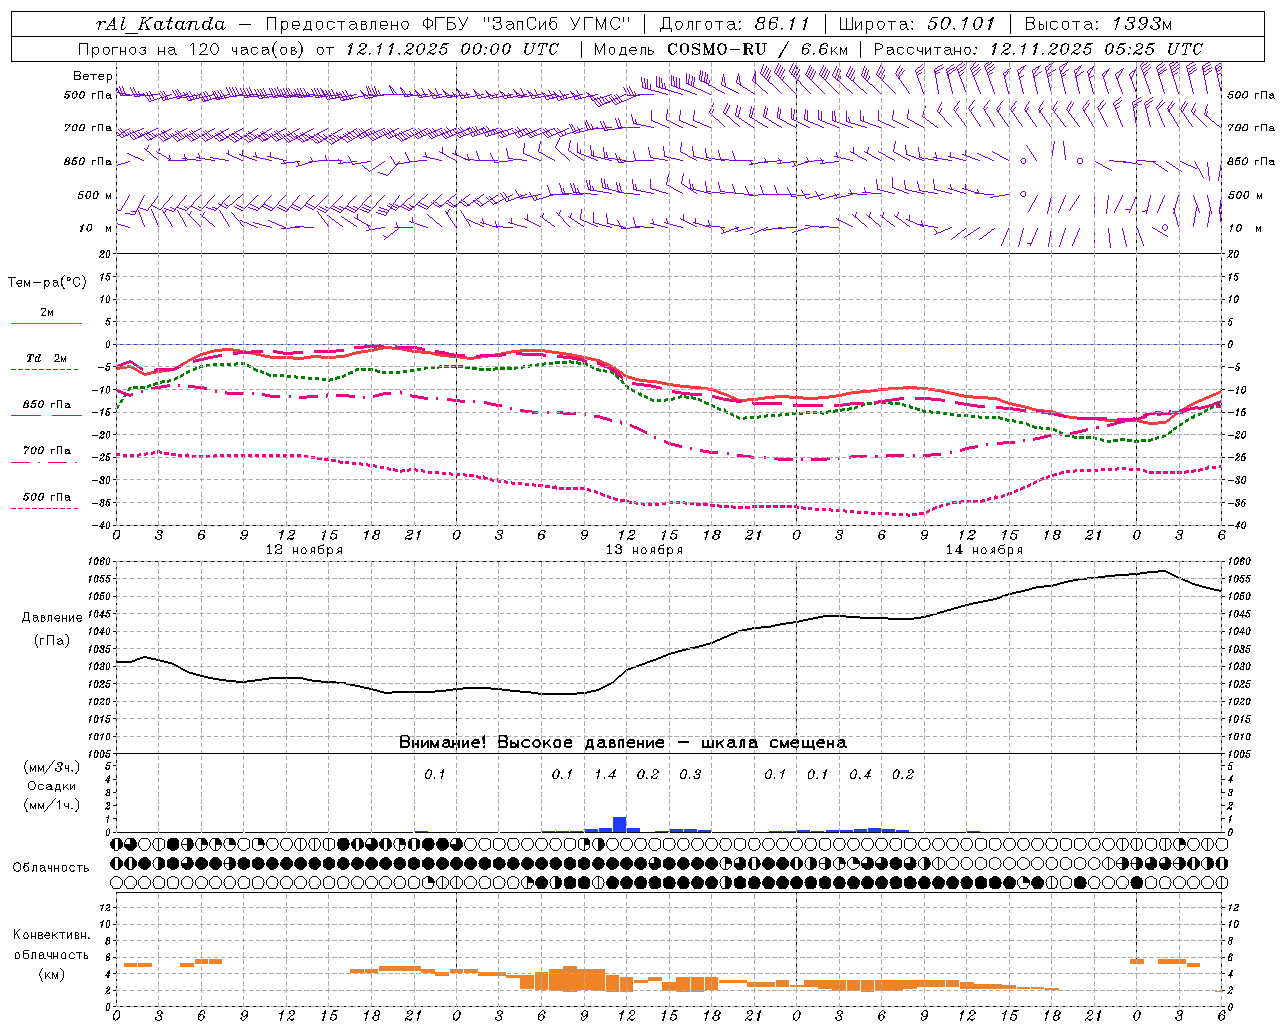Click the 14 ноября date label
The width and height of the screenshot is (1280, 1024).
(984, 550)
